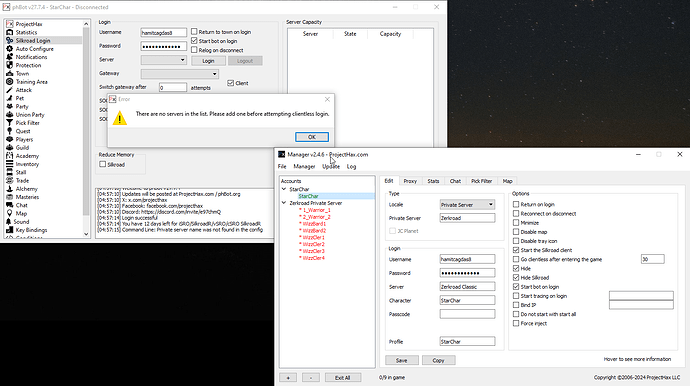Open the Sound sidebar icon

coord(10,221)
